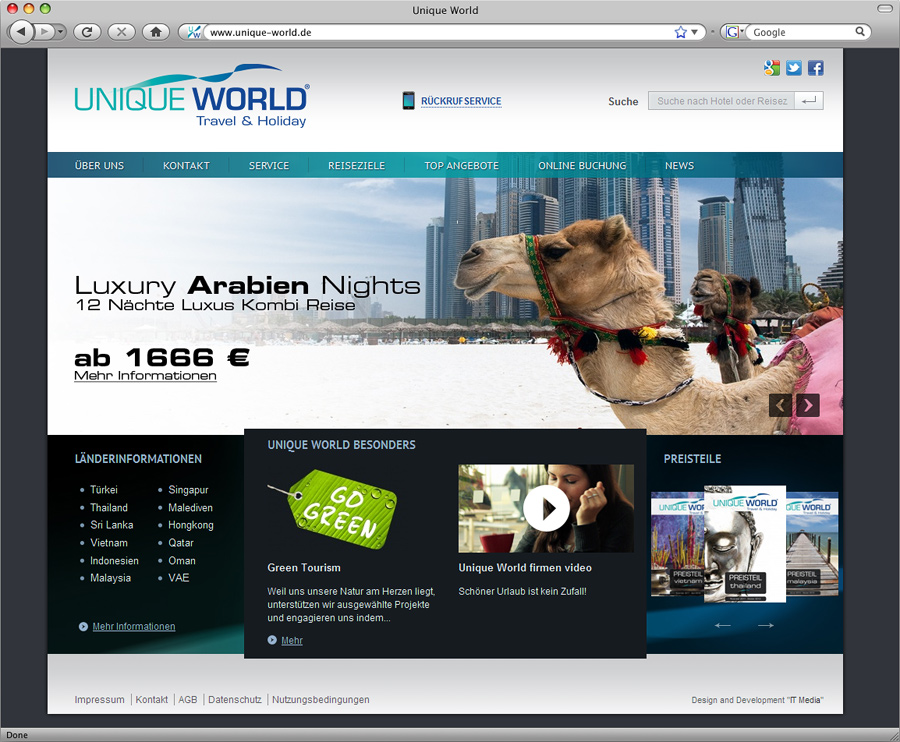This screenshot has height=742, width=900.
Task: Open Singapur country information
Action: coord(188,490)
